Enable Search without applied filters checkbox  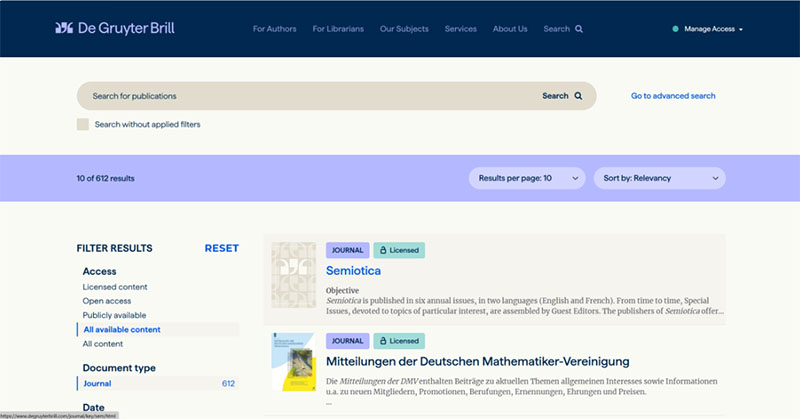83,124
